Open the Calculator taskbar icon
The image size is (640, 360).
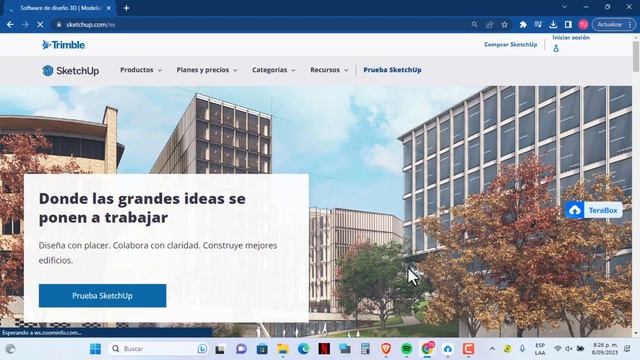click(365, 349)
